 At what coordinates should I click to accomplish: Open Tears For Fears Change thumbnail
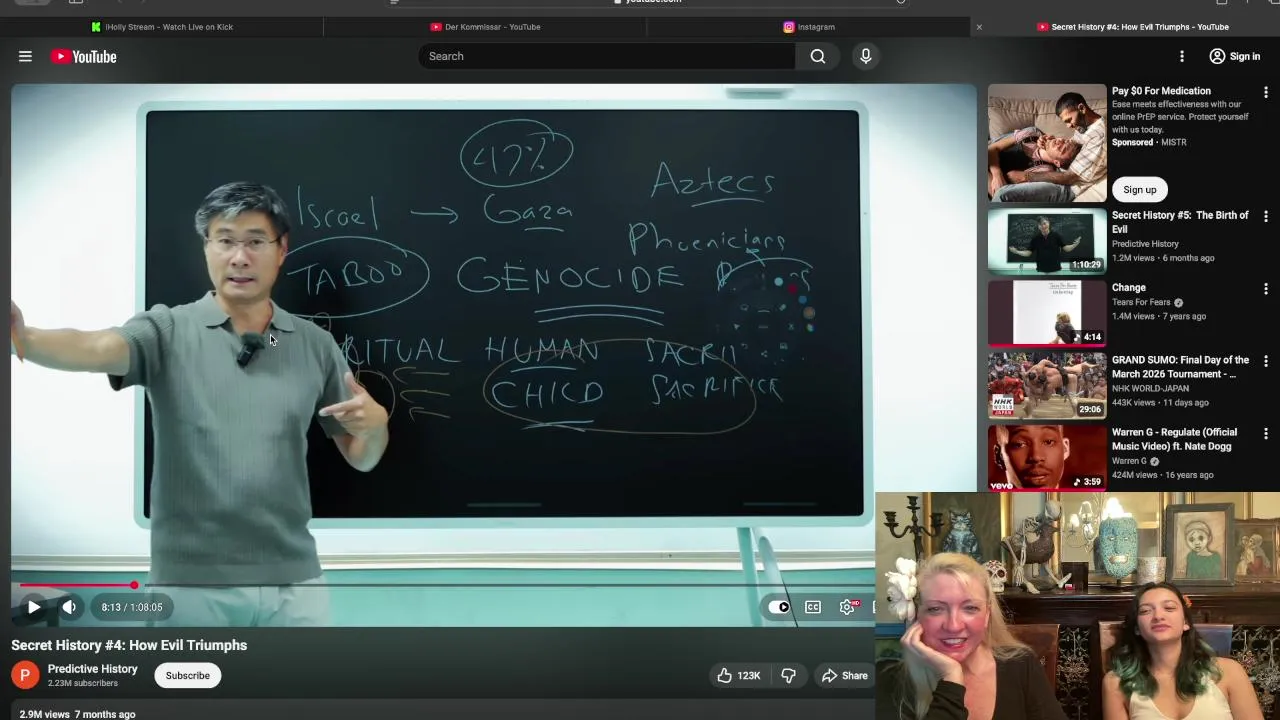(x=1047, y=313)
